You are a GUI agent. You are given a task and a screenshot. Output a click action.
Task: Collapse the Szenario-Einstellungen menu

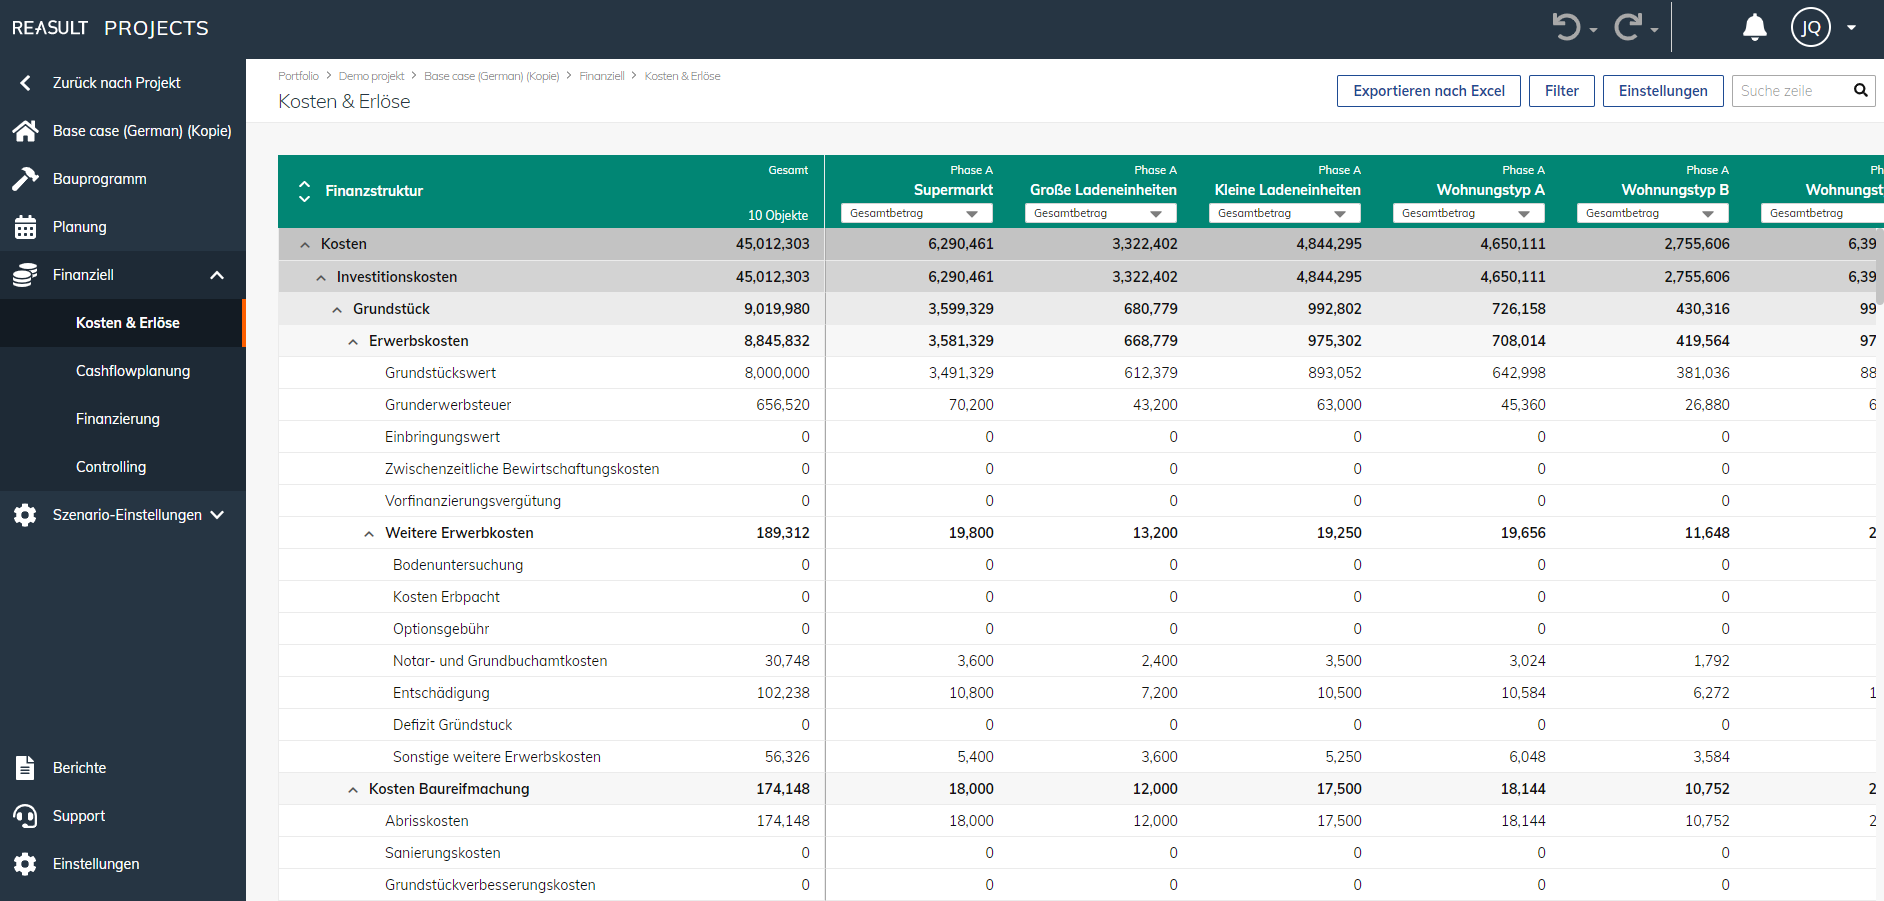[x=218, y=514]
